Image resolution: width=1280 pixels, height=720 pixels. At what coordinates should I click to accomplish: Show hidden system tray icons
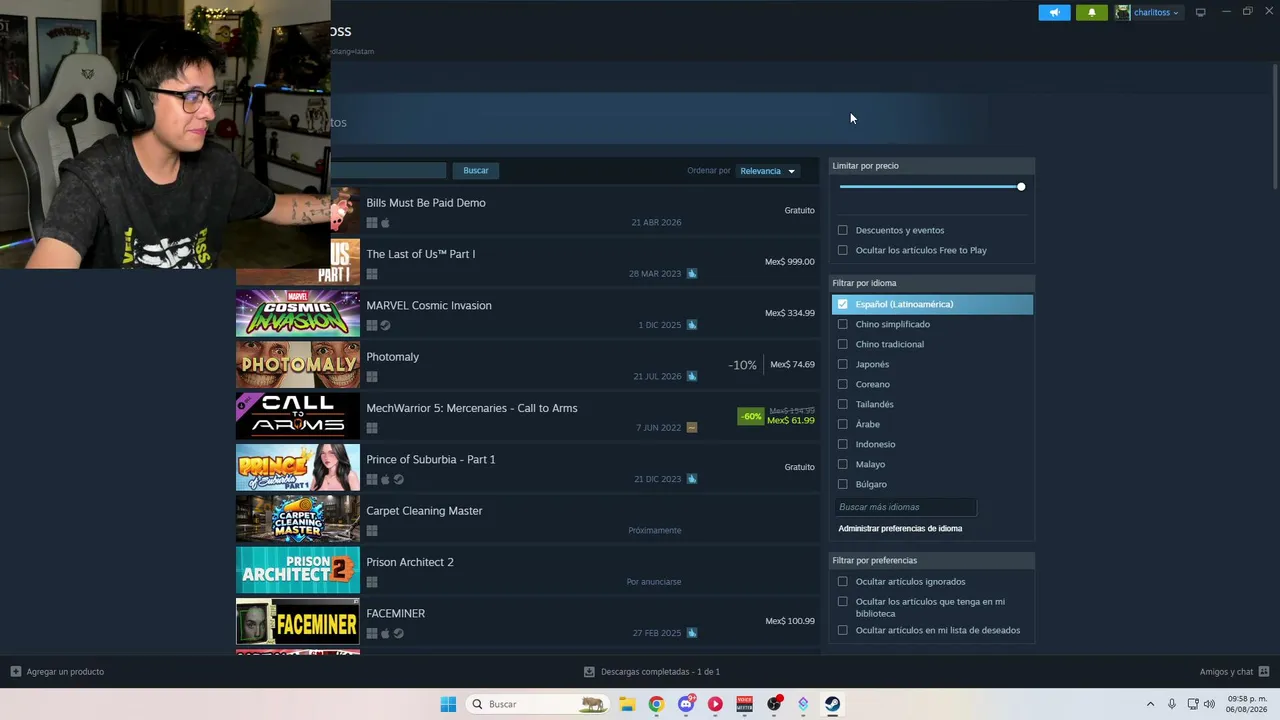(1150, 704)
